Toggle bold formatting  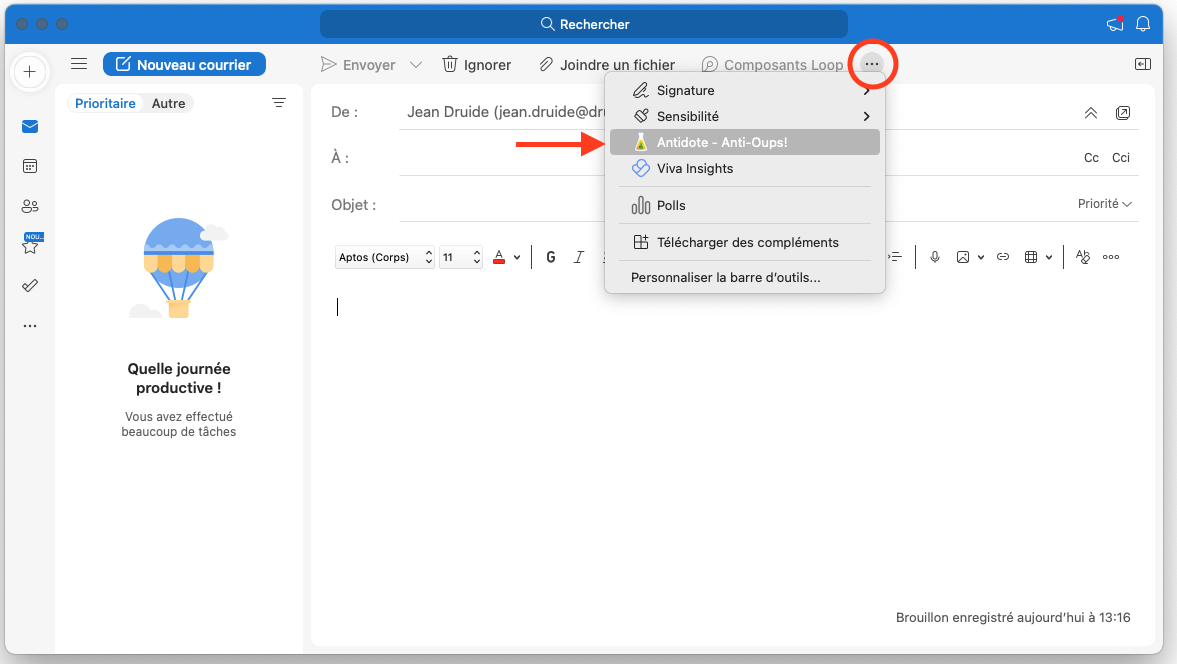551,257
